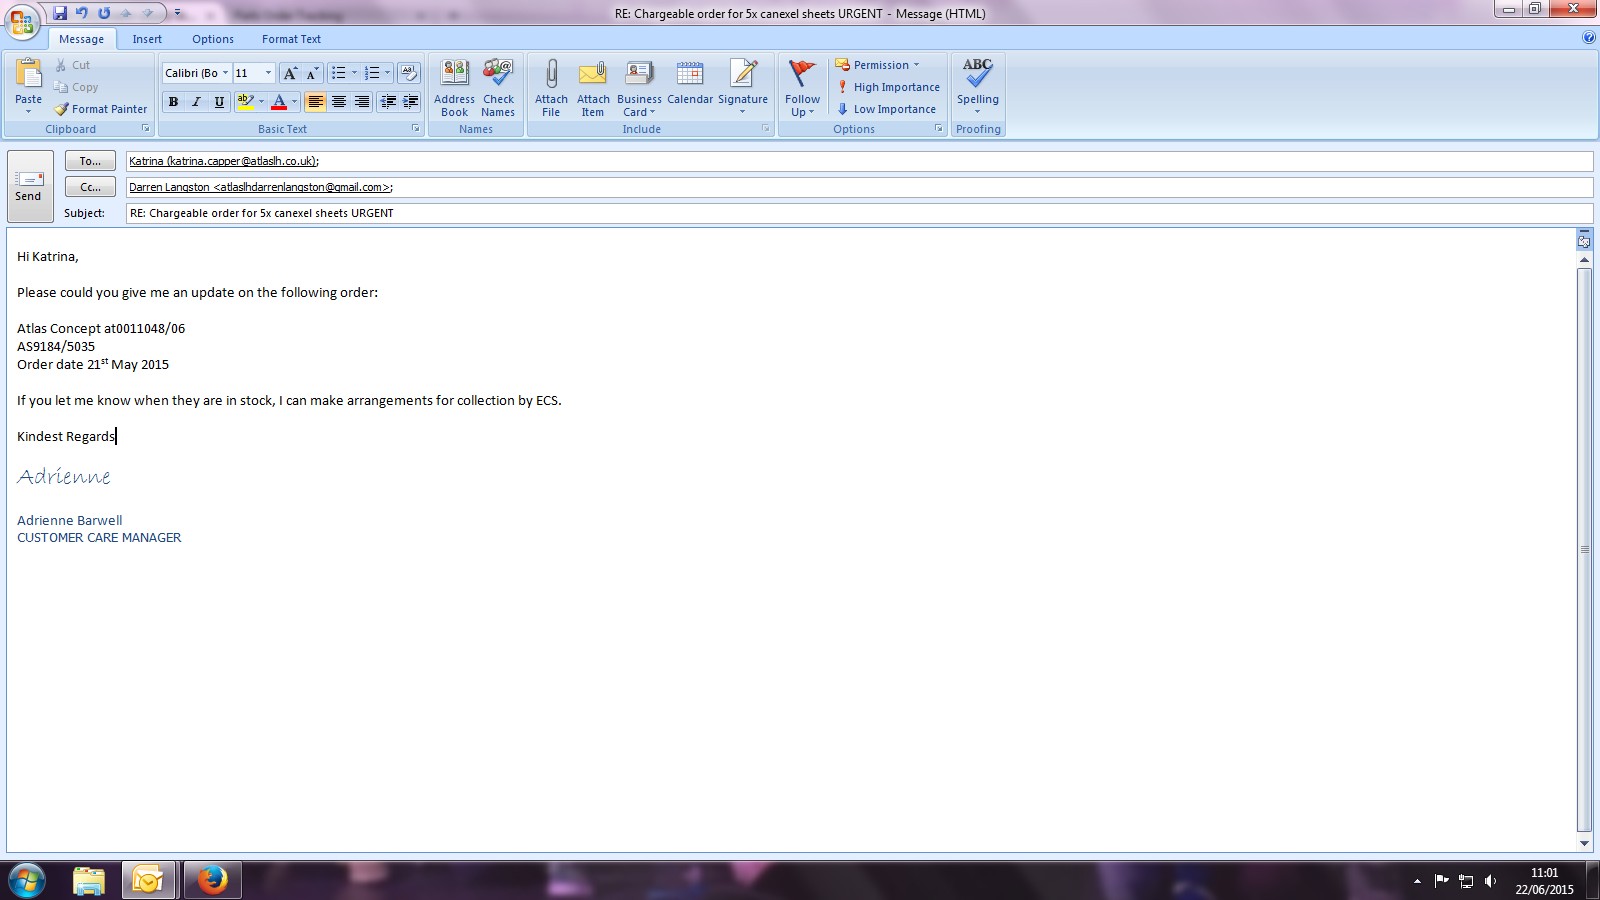Toggle Italic formatting
The image size is (1600, 900).
click(x=196, y=102)
